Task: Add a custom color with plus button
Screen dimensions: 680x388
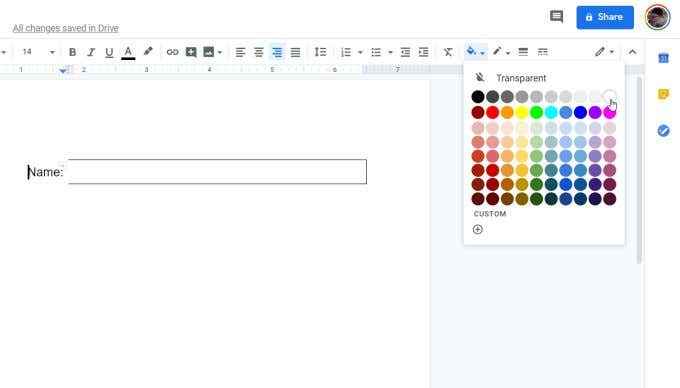Action: pos(477,229)
